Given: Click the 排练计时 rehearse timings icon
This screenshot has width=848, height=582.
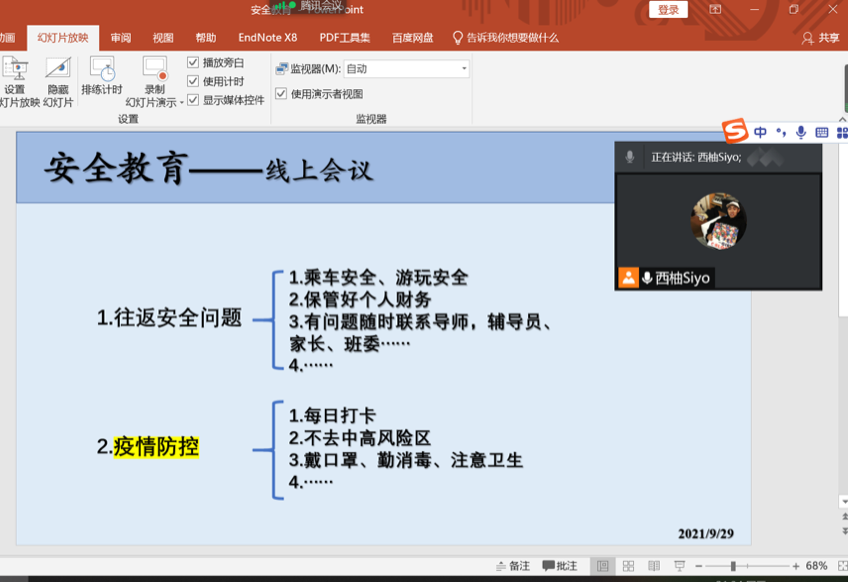Looking at the screenshot, I should (x=101, y=70).
